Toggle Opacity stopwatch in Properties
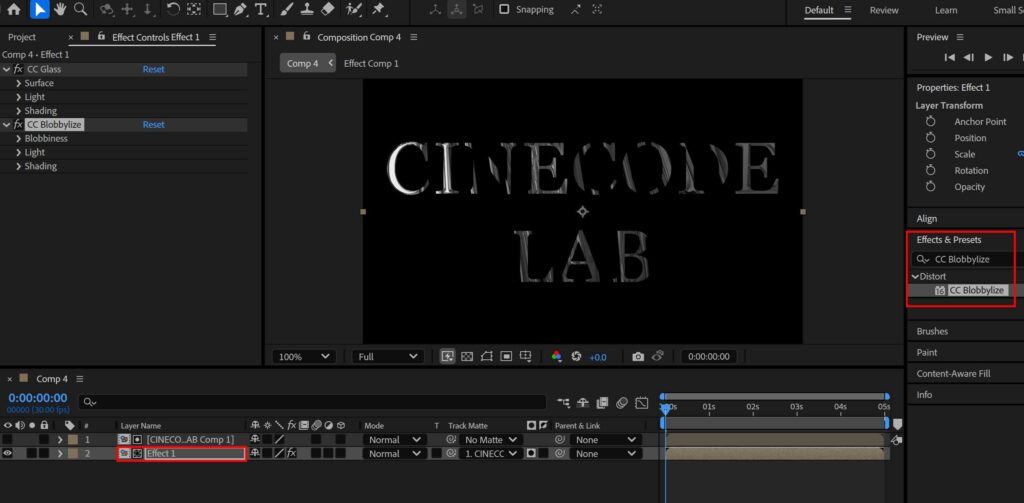 coord(931,187)
